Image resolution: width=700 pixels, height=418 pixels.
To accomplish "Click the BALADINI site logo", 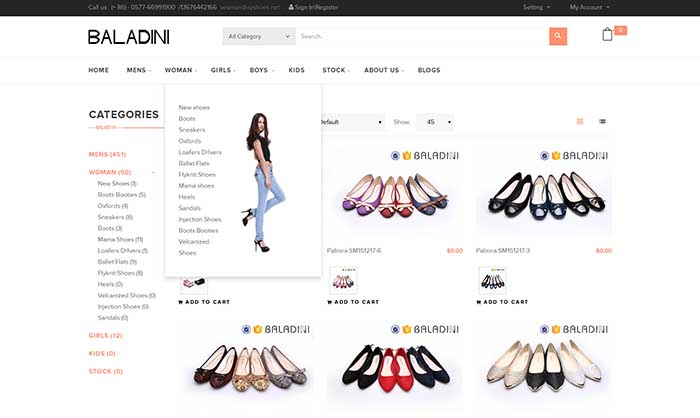I will [129, 37].
